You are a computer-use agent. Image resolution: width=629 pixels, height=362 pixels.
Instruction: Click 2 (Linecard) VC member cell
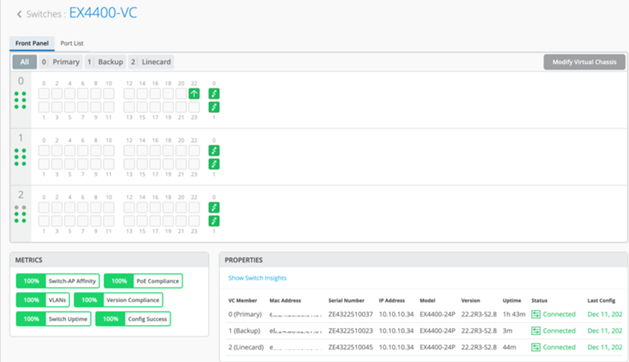246,347
